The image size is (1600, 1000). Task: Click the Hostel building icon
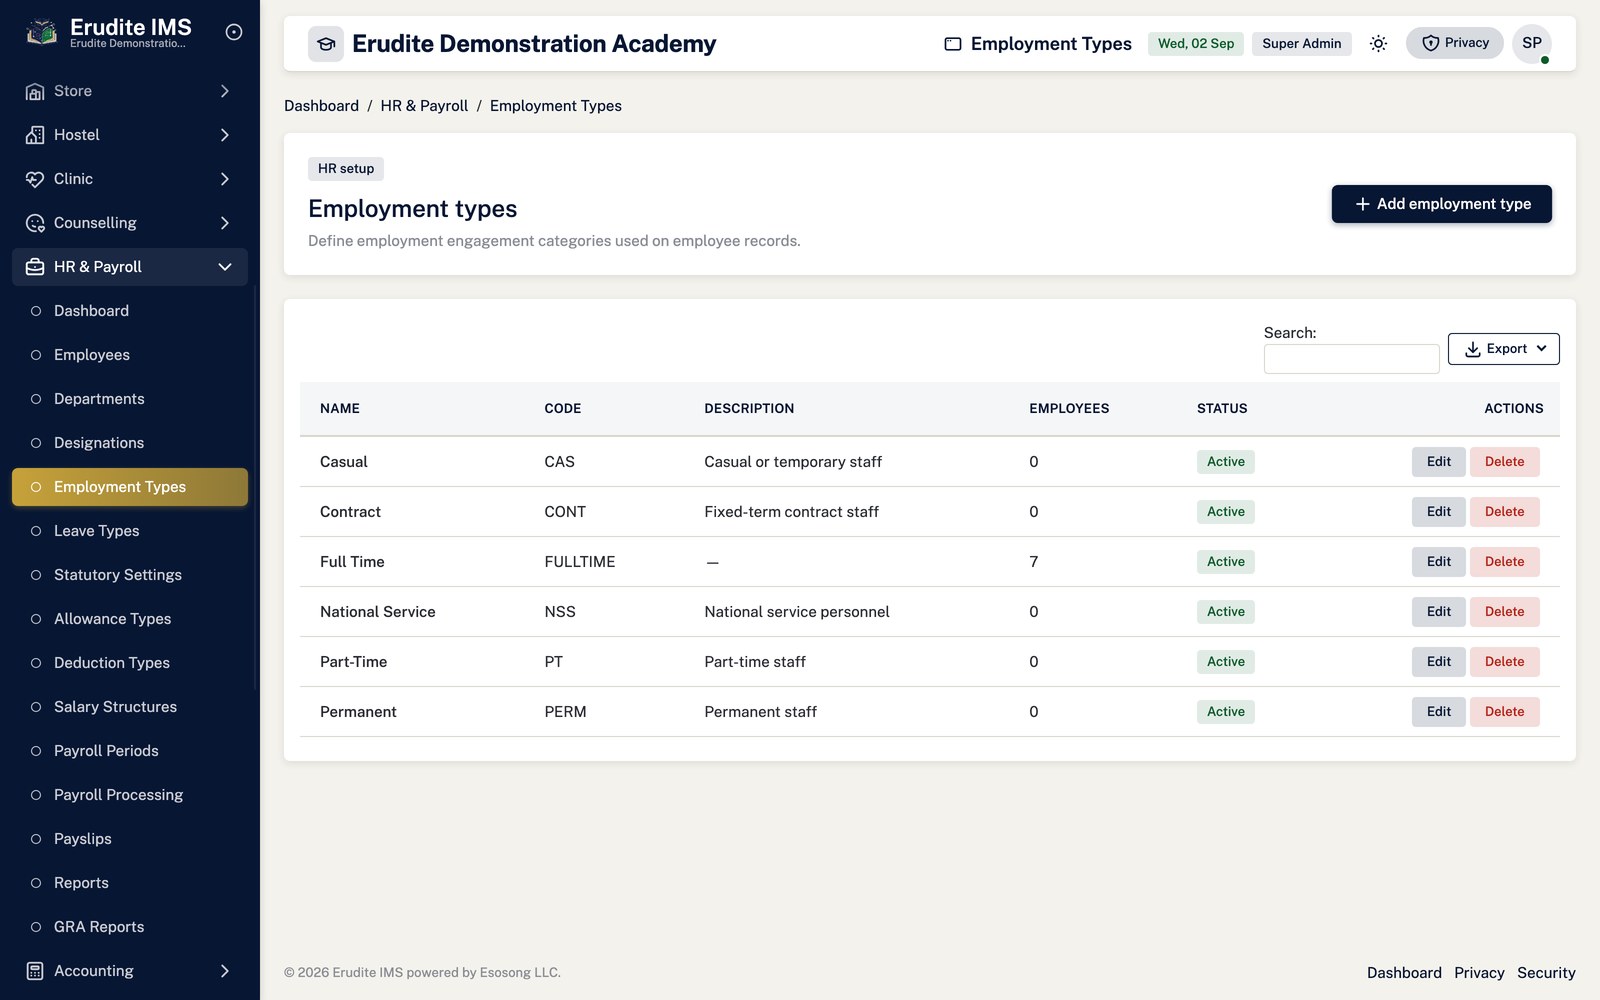[35, 135]
